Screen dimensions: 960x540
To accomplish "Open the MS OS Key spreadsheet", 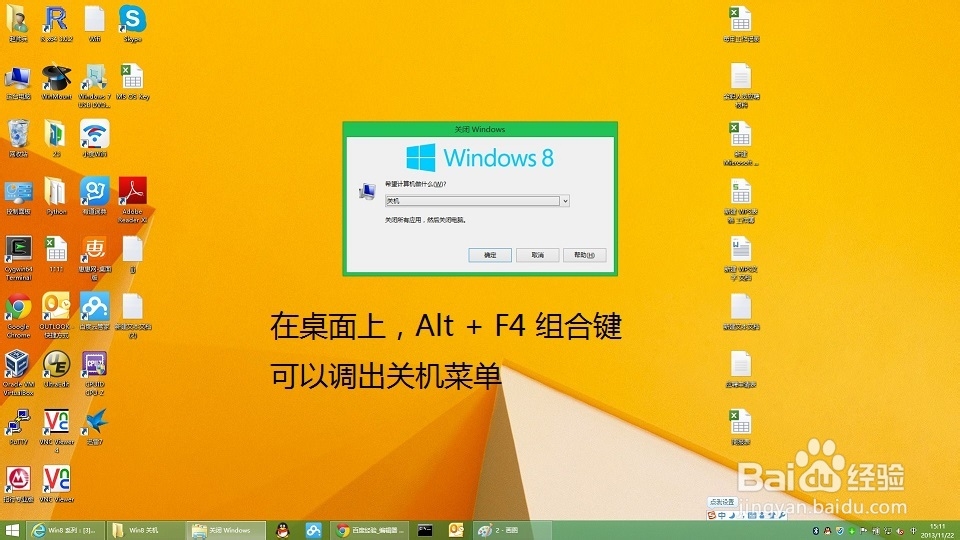I will (132, 81).
